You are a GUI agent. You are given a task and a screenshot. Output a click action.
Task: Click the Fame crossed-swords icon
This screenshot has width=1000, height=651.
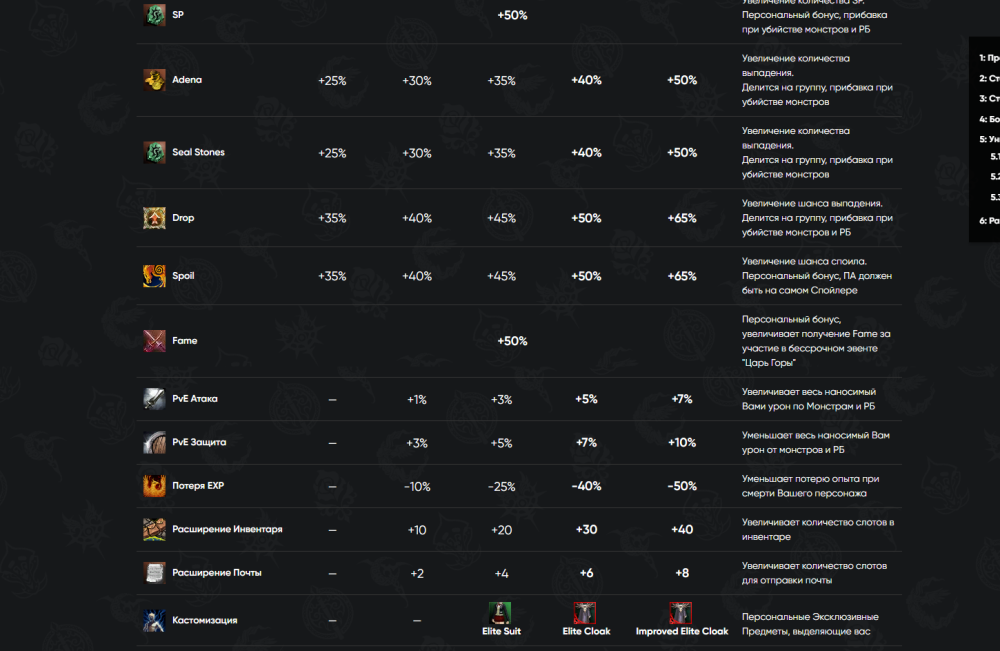pos(154,341)
